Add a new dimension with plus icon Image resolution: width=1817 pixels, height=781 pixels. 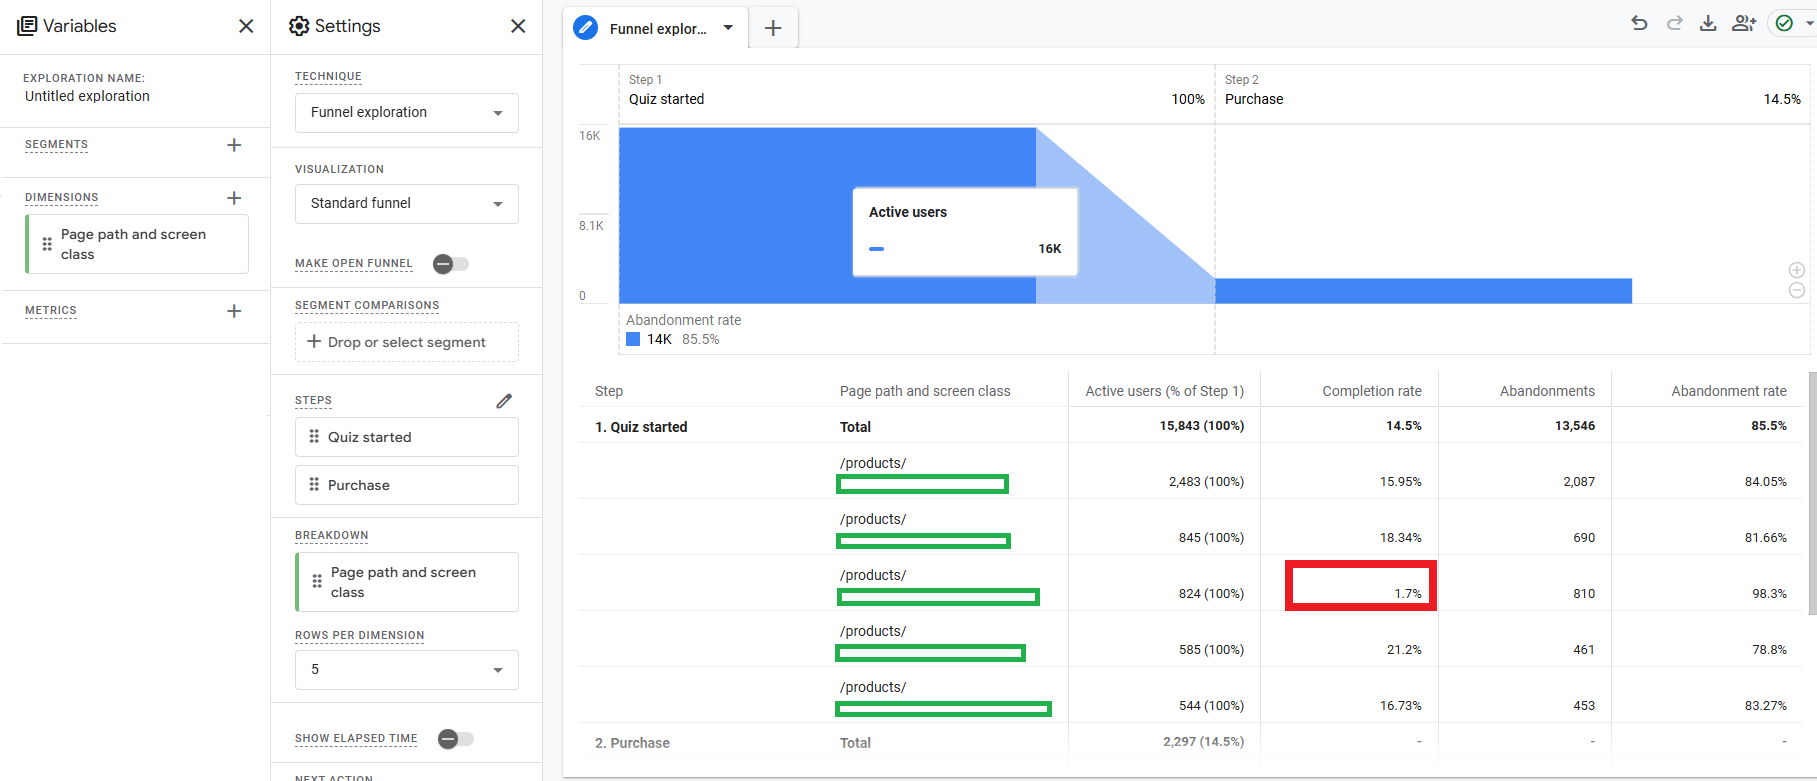(234, 198)
